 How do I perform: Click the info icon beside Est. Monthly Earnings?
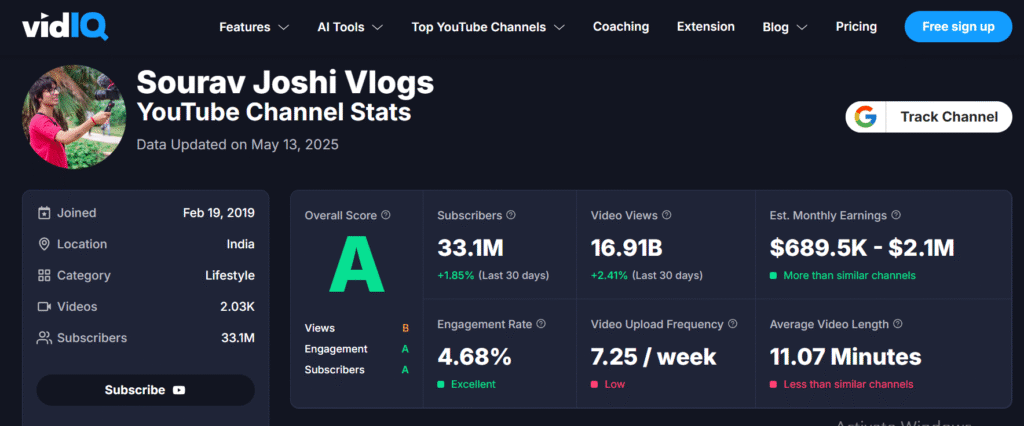(x=896, y=215)
